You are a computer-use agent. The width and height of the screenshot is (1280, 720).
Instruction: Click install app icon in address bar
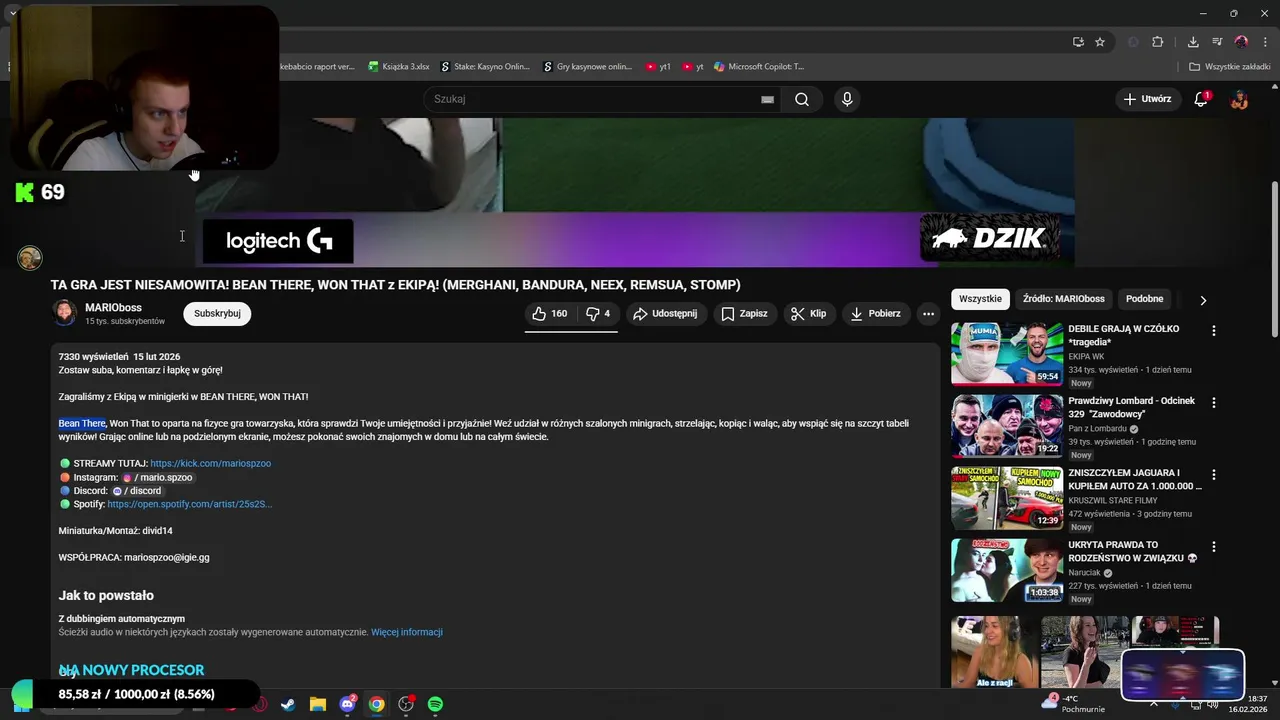pos(1078,42)
